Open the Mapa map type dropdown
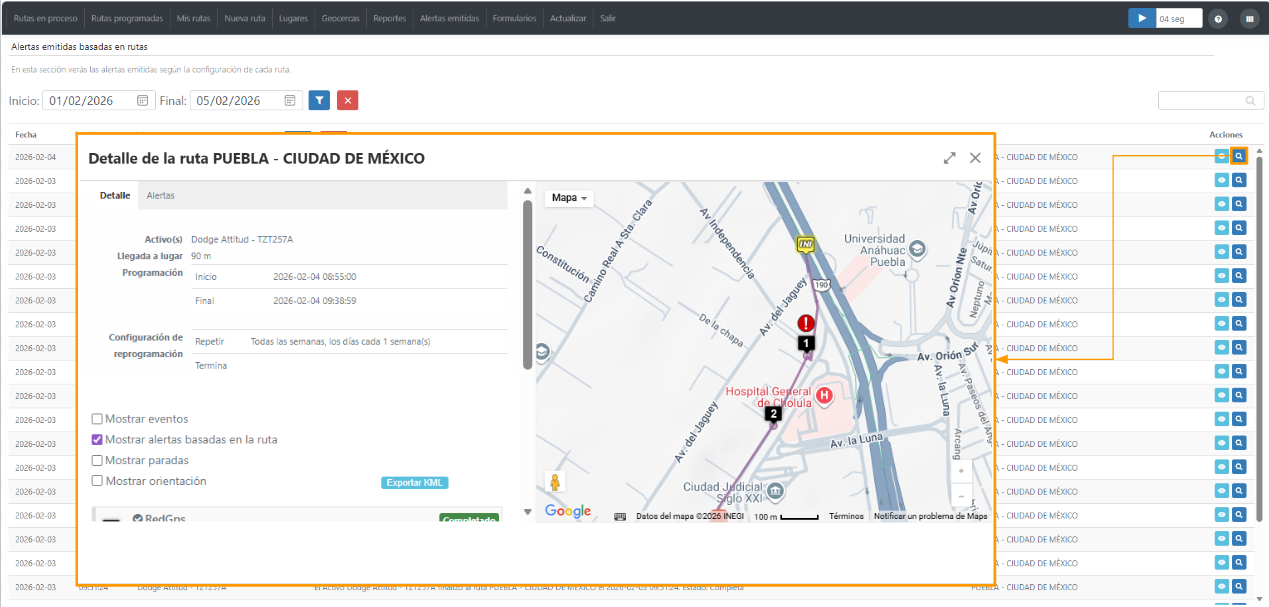This screenshot has width=1269, height=607. coord(570,198)
